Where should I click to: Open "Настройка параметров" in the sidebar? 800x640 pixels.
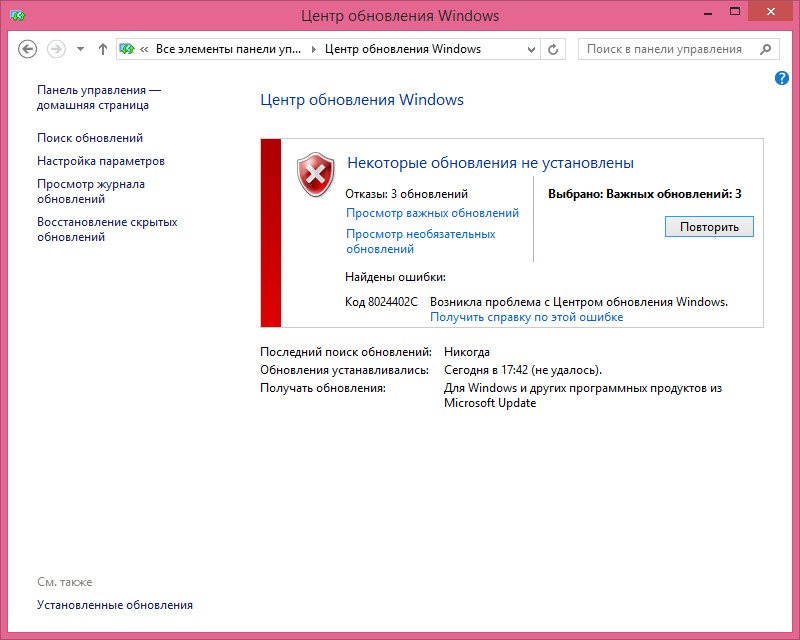click(x=101, y=161)
